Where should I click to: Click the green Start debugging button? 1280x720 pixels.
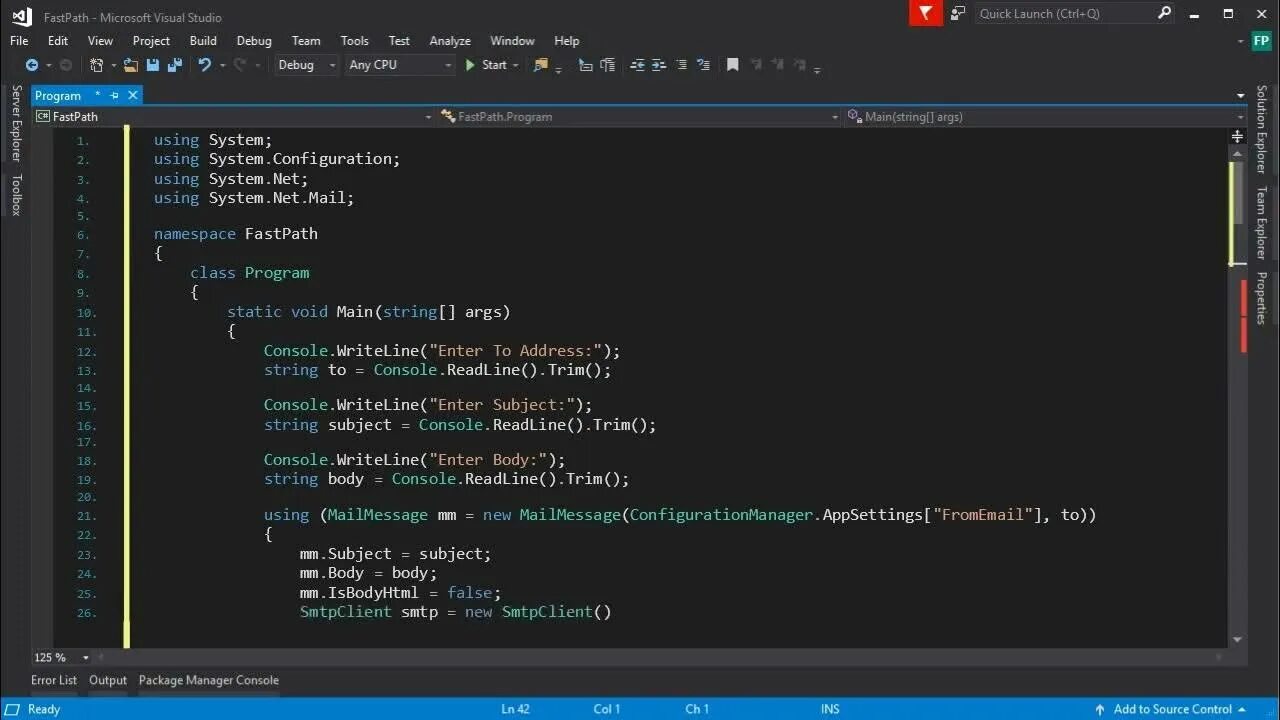(486, 65)
